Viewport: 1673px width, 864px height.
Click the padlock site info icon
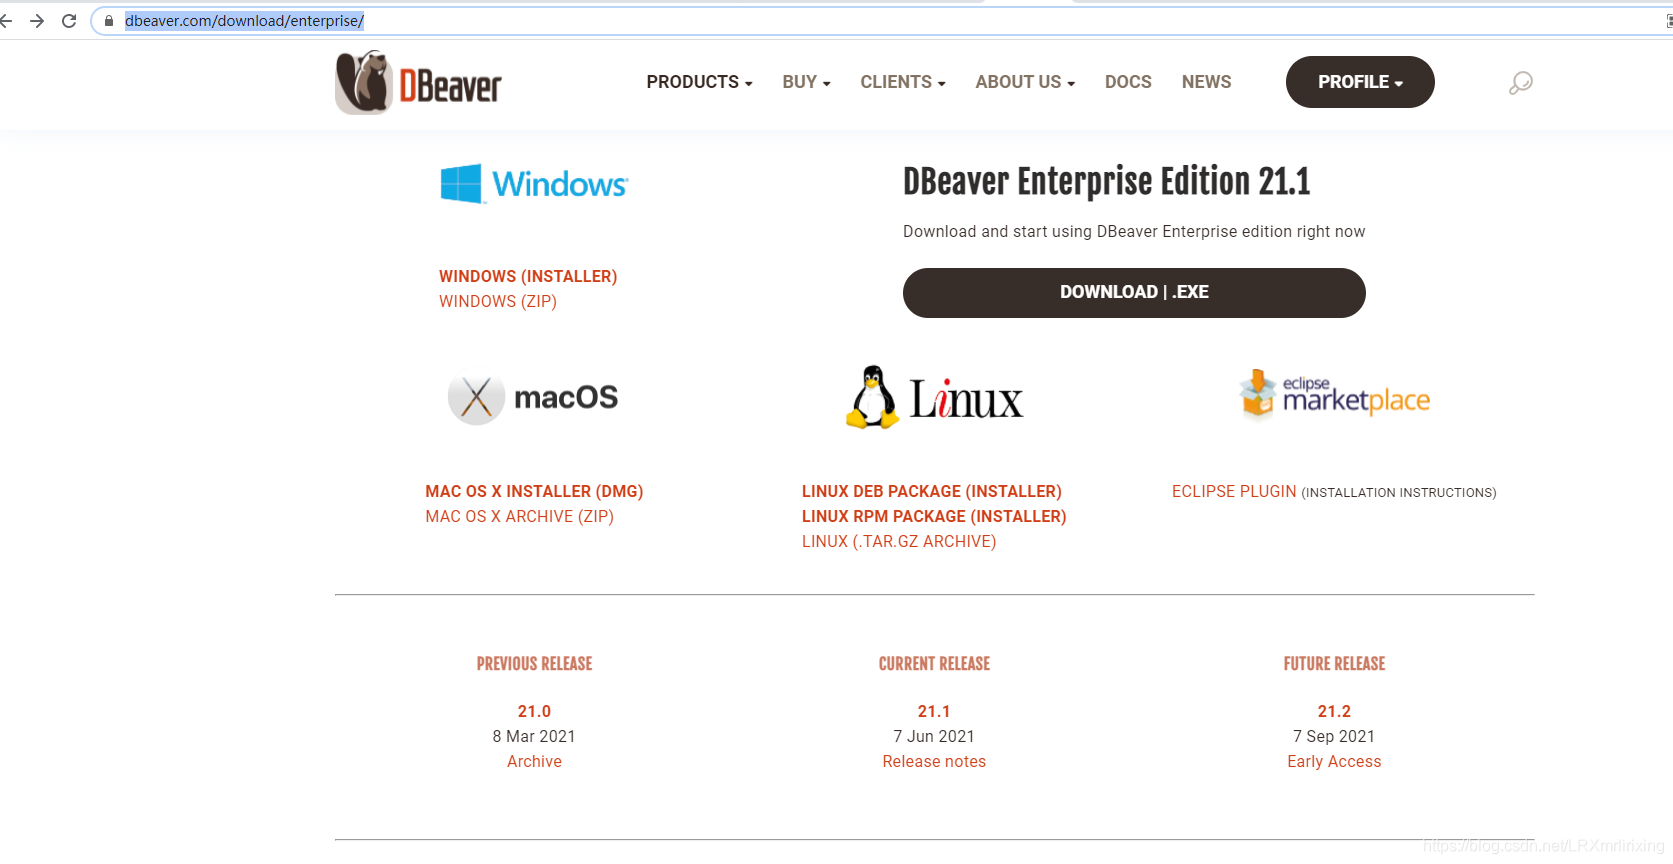click(x=109, y=21)
